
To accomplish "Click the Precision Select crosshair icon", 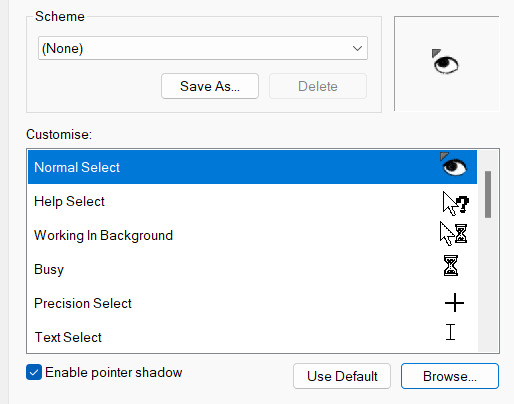I will coord(454,303).
